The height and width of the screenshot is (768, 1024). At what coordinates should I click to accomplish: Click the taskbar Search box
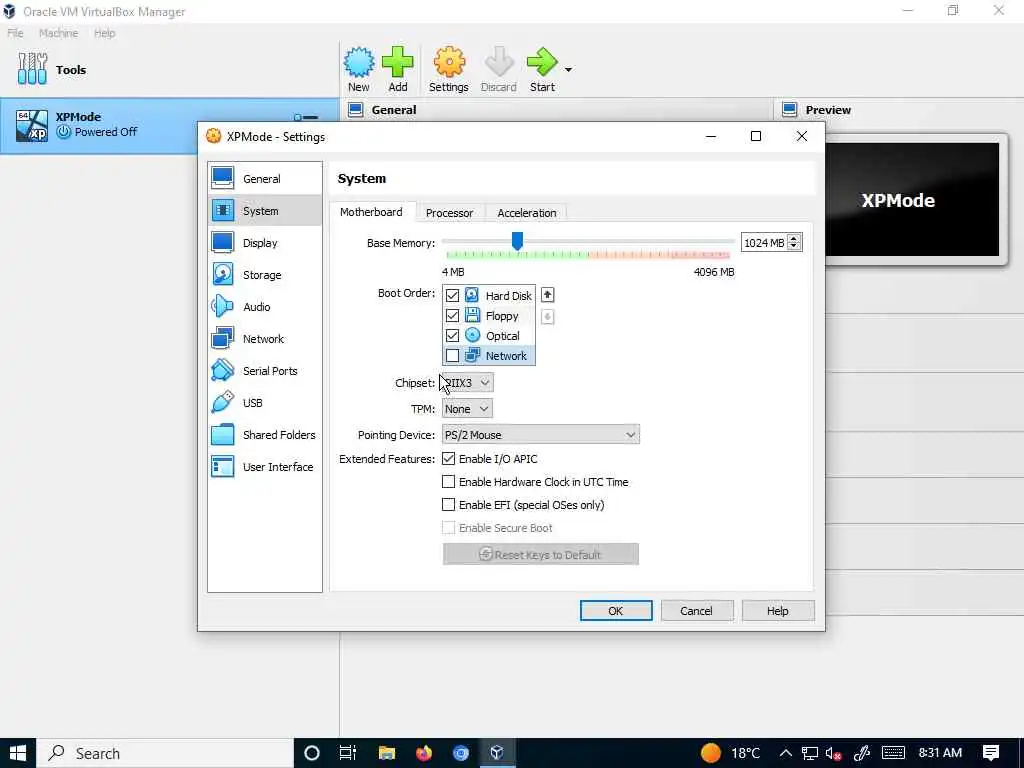click(x=165, y=753)
